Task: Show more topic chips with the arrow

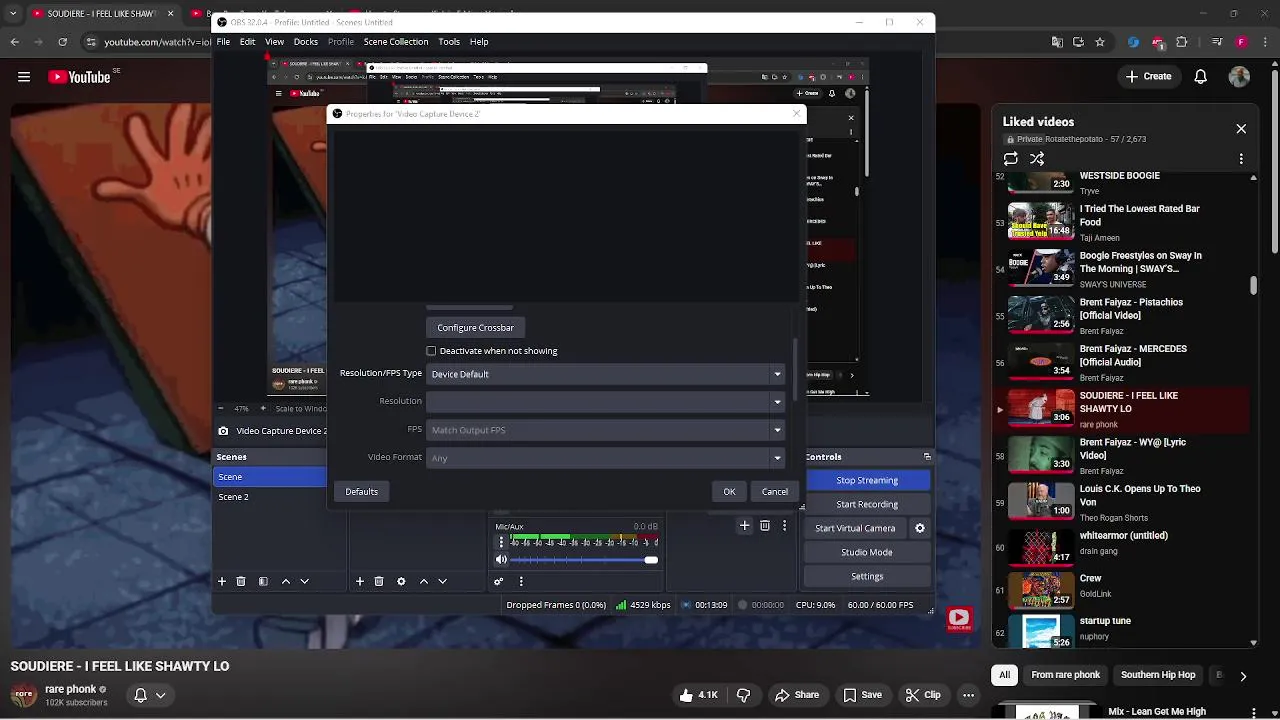Action: tap(1243, 676)
